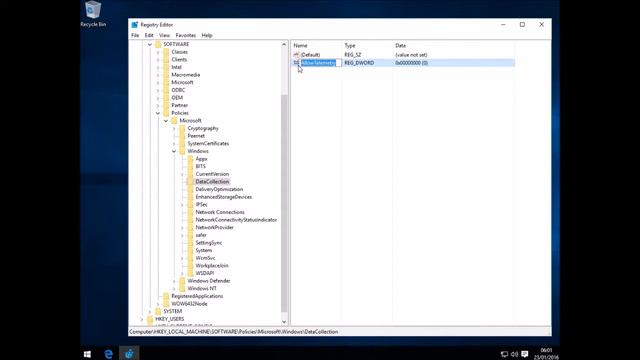Select the ODBC folder icon
This screenshot has width=640, height=360.
pos(166,90)
